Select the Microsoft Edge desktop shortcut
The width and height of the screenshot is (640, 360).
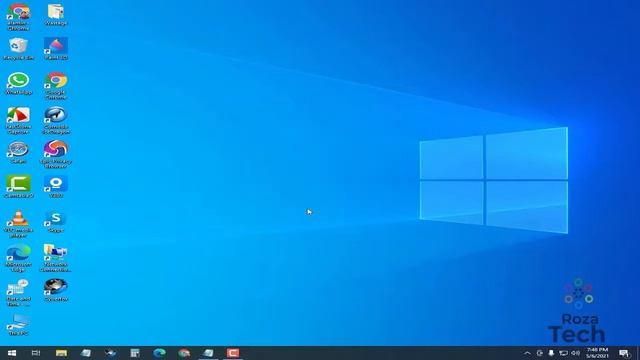(x=18, y=258)
